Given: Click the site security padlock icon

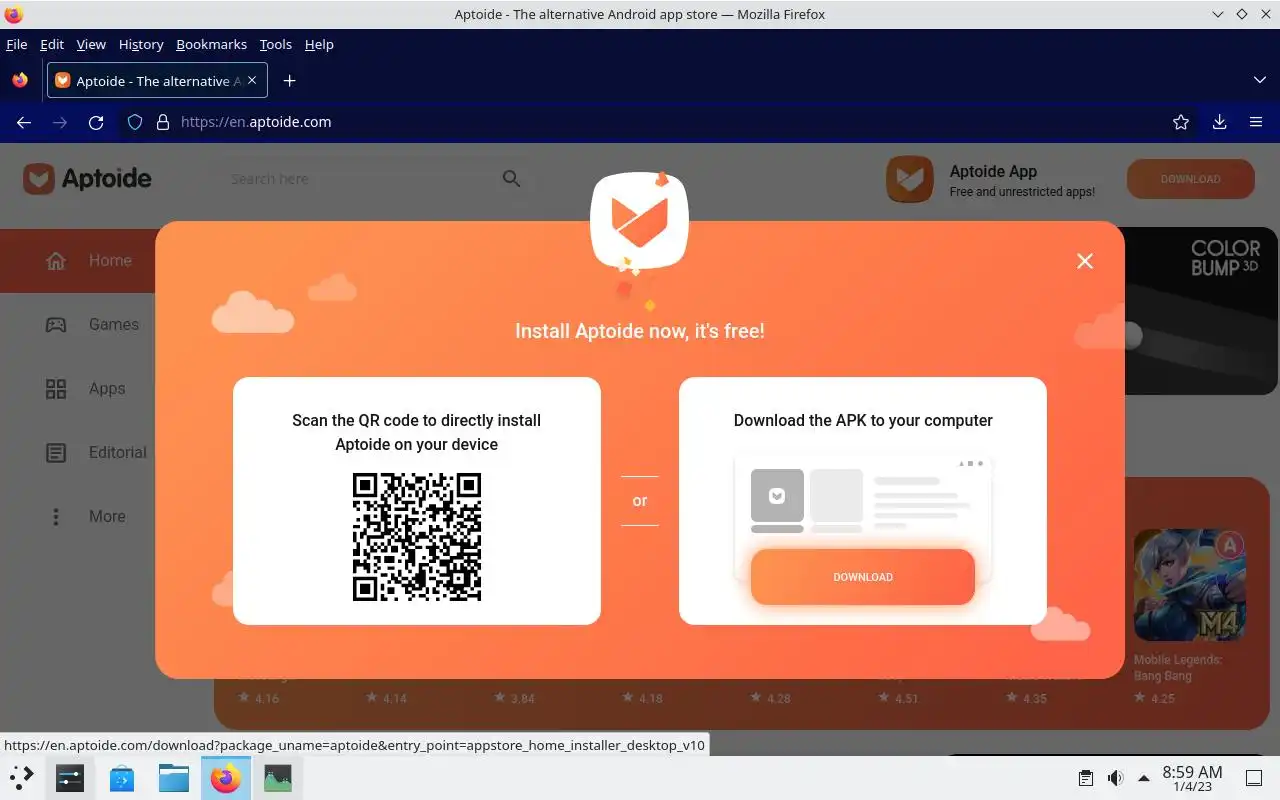Looking at the screenshot, I should click(x=163, y=122).
